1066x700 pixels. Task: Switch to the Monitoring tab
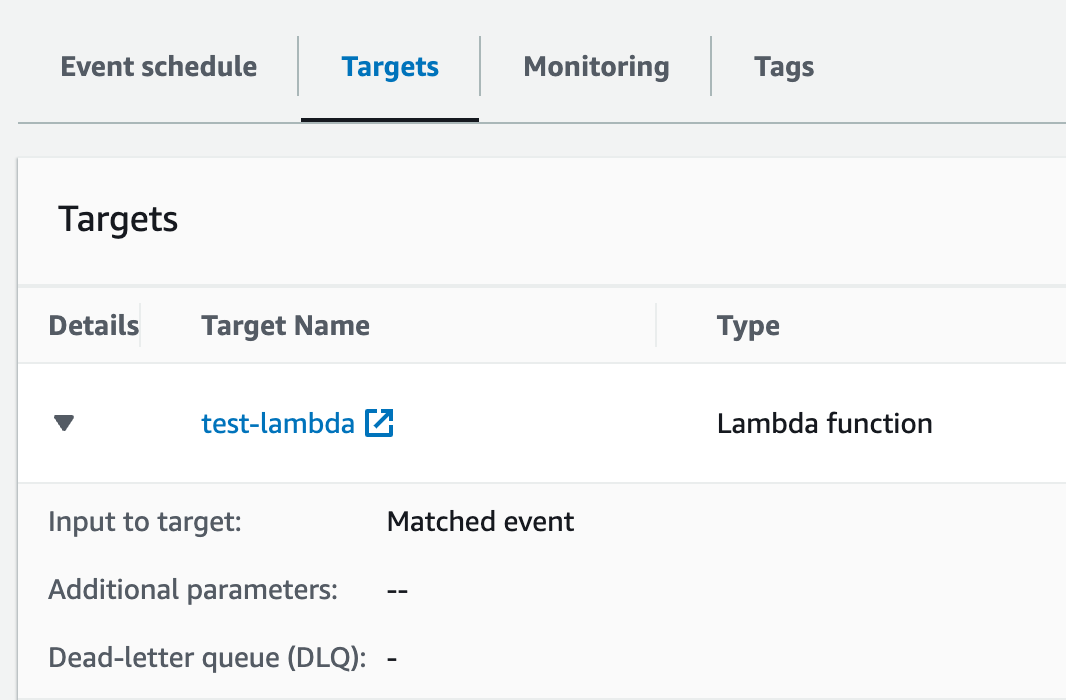[x=595, y=66]
